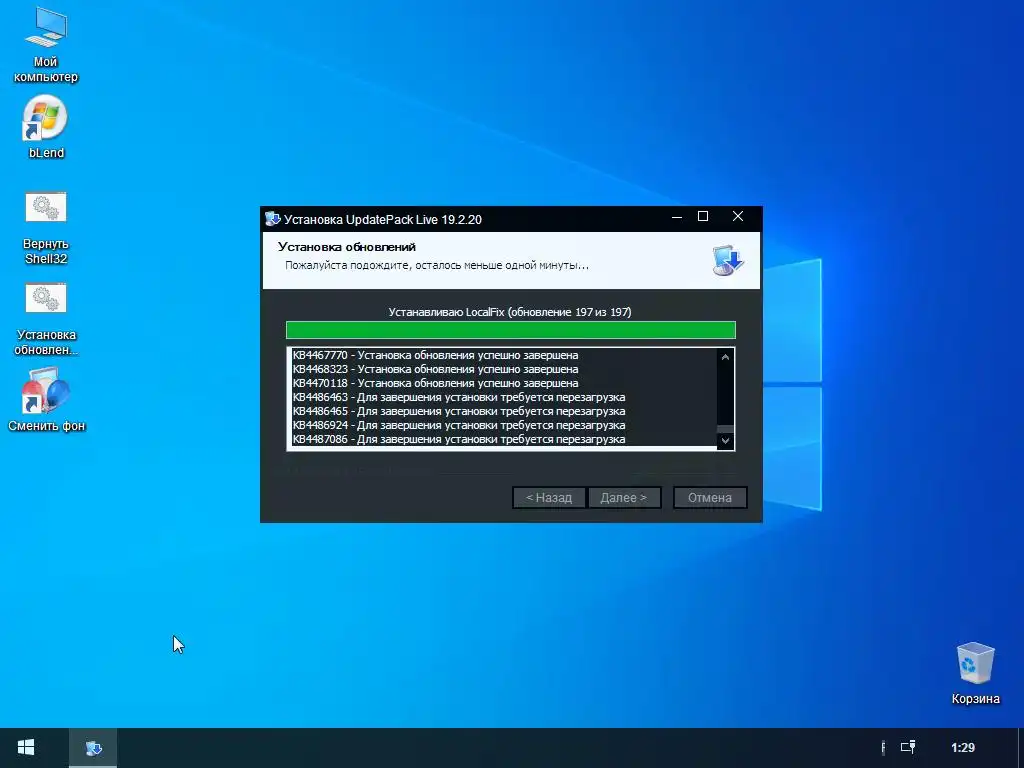Open the Windows Start menu
Viewport: 1024px width, 768px height.
point(26,748)
